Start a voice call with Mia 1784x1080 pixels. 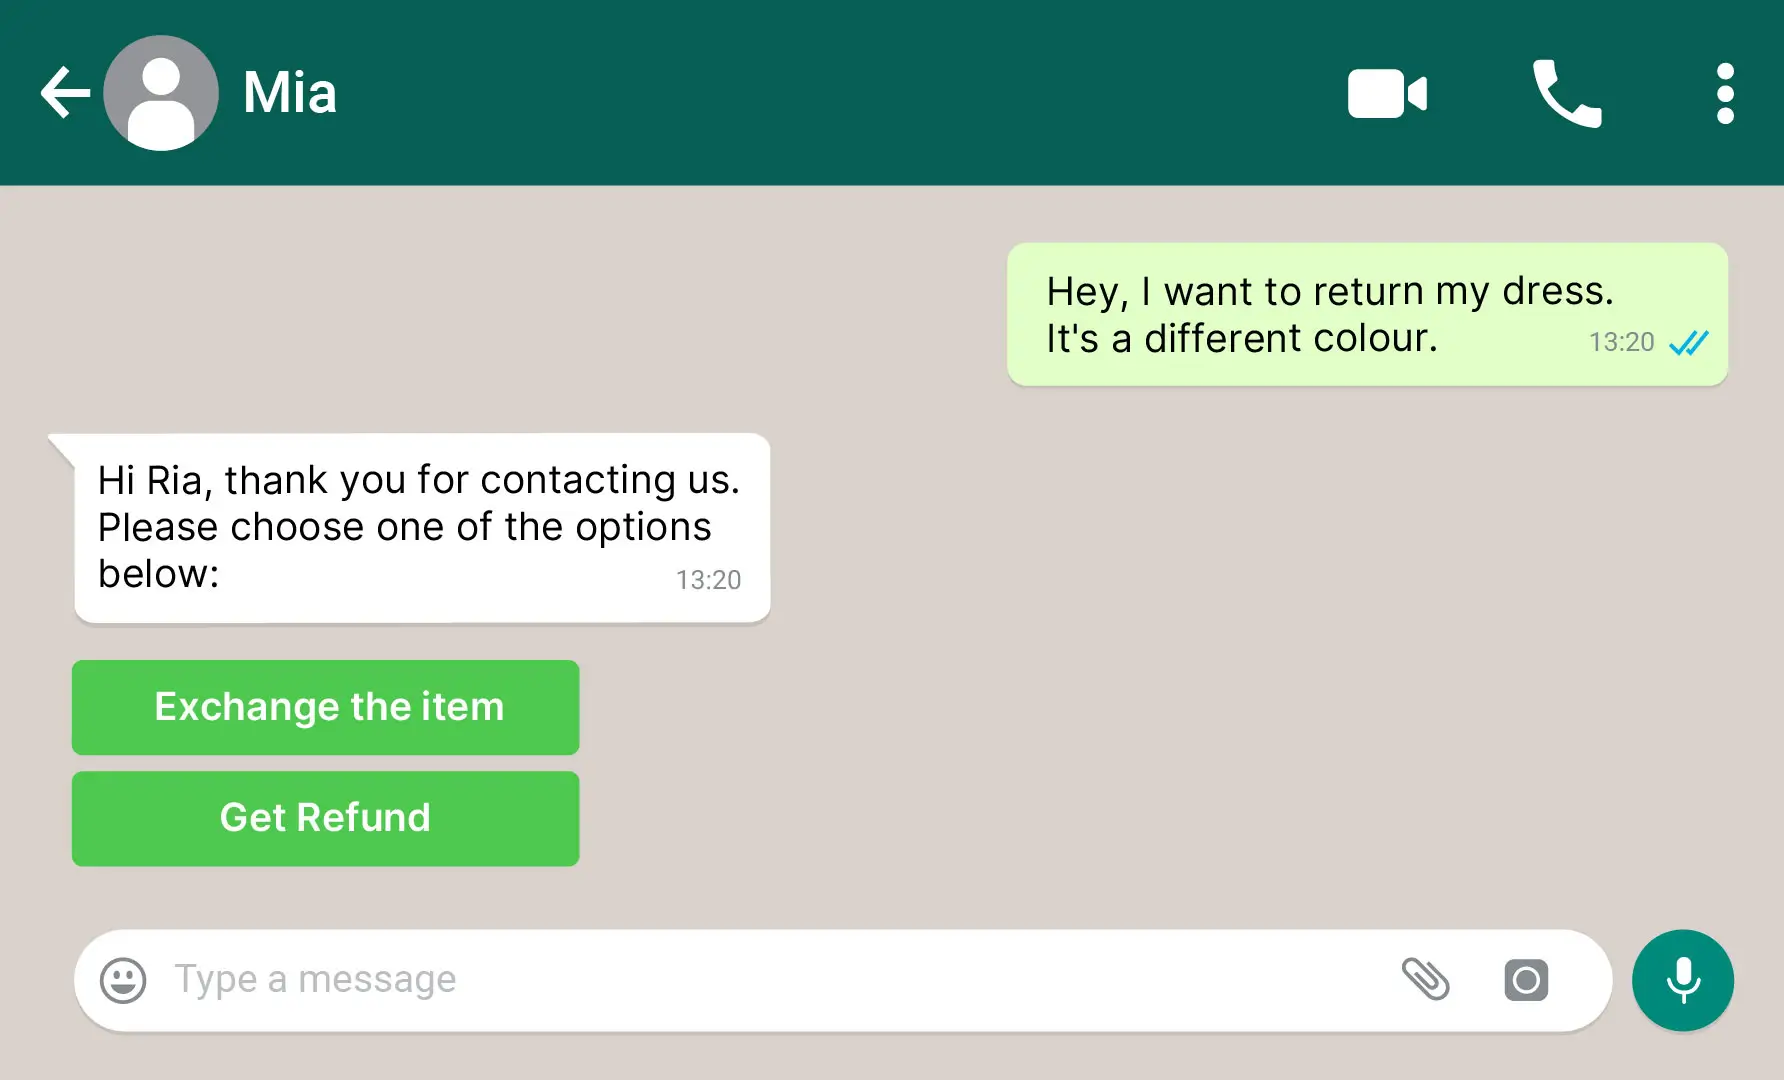tap(1566, 93)
